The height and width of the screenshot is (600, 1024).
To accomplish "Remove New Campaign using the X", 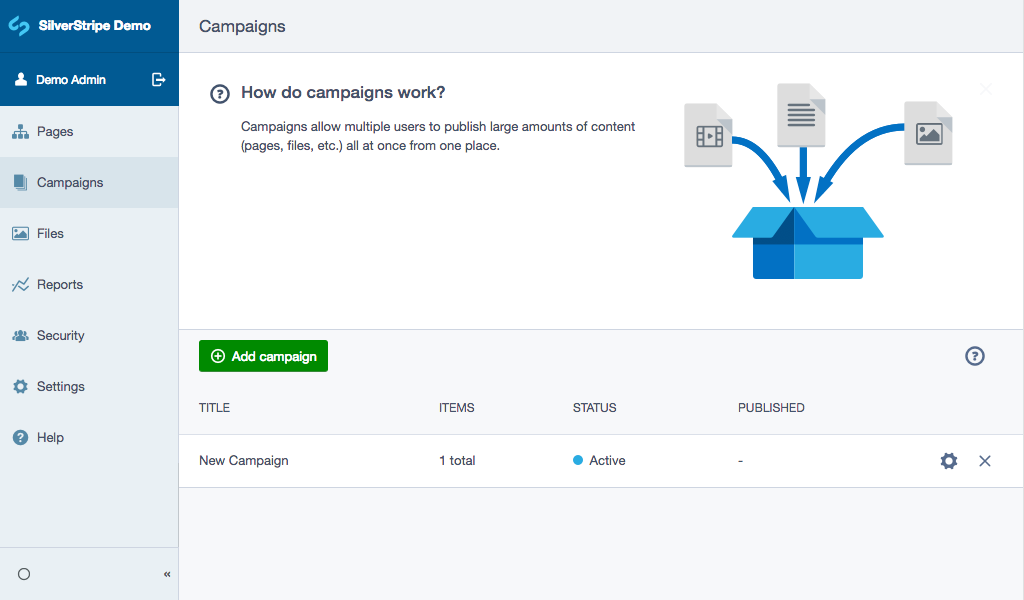I will coord(985,461).
